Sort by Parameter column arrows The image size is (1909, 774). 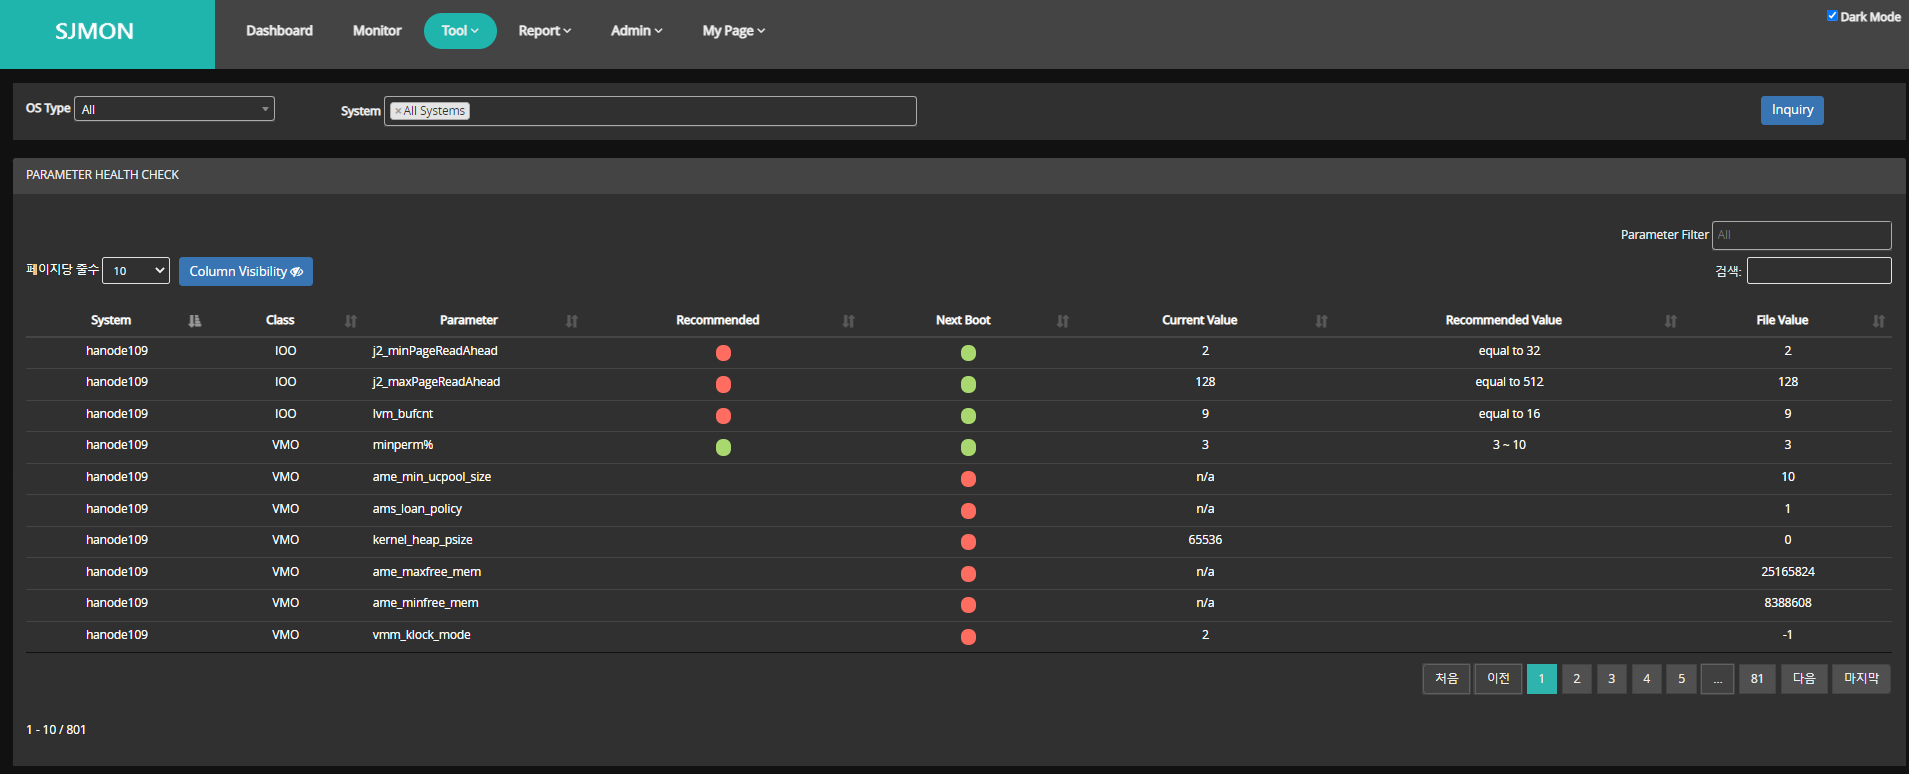(x=572, y=321)
